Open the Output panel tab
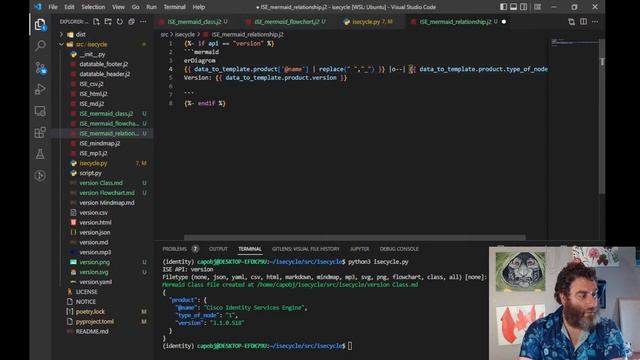This screenshot has height=360, width=640. (x=218, y=249)
